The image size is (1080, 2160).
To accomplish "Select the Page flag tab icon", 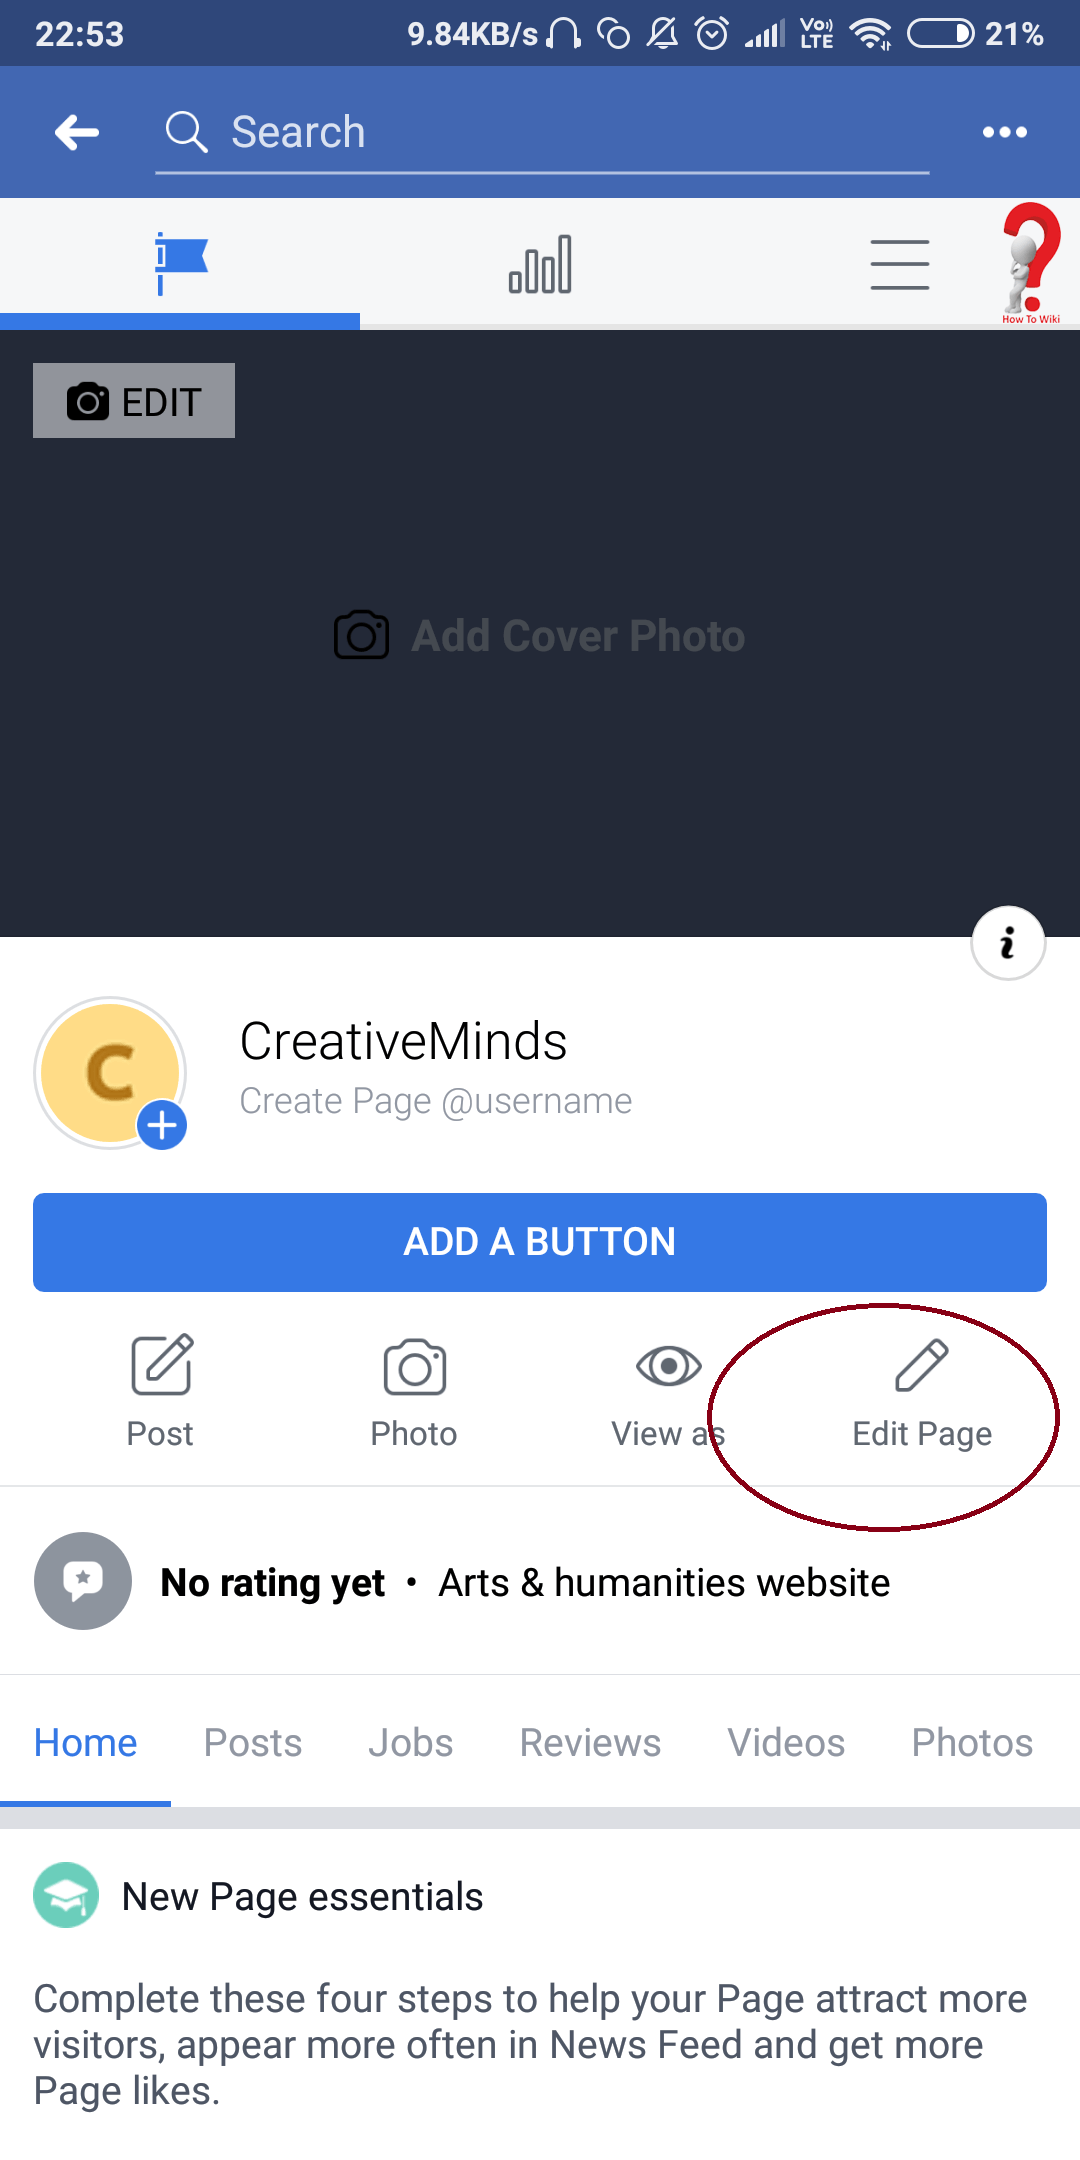I will (180, 264).
